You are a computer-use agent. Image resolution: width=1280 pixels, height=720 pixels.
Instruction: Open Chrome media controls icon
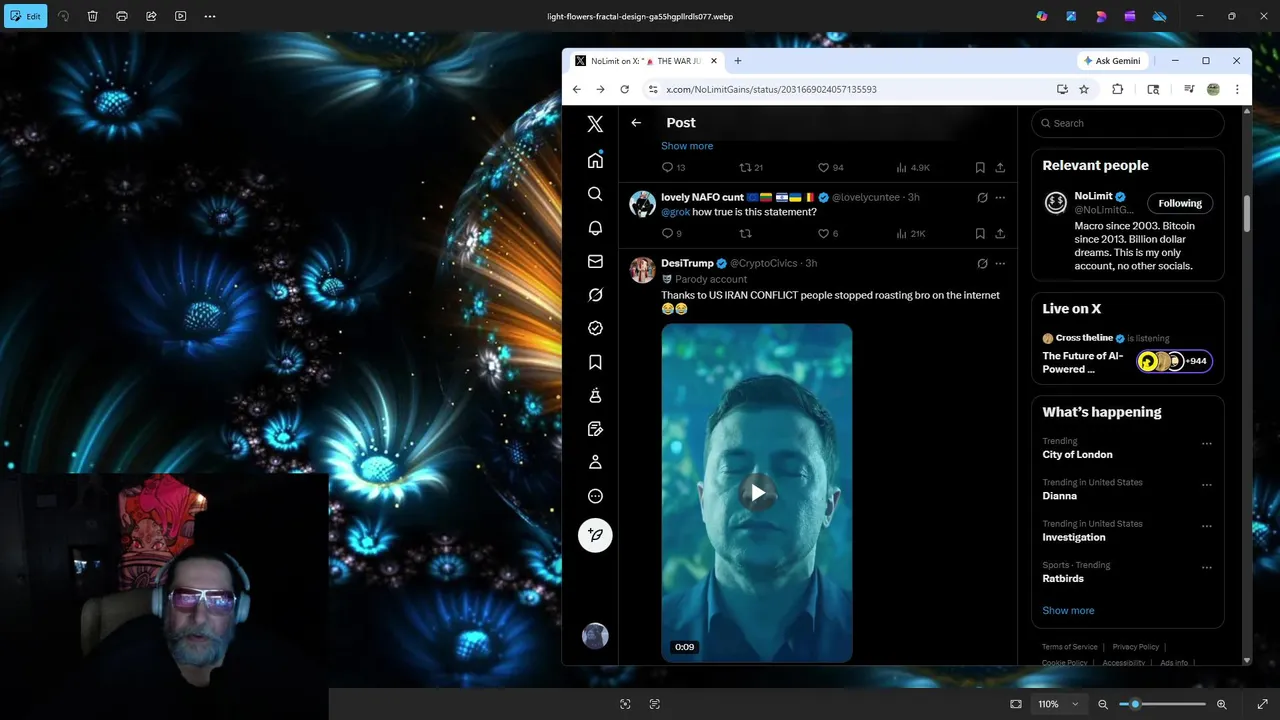(x=1189, y=89)
